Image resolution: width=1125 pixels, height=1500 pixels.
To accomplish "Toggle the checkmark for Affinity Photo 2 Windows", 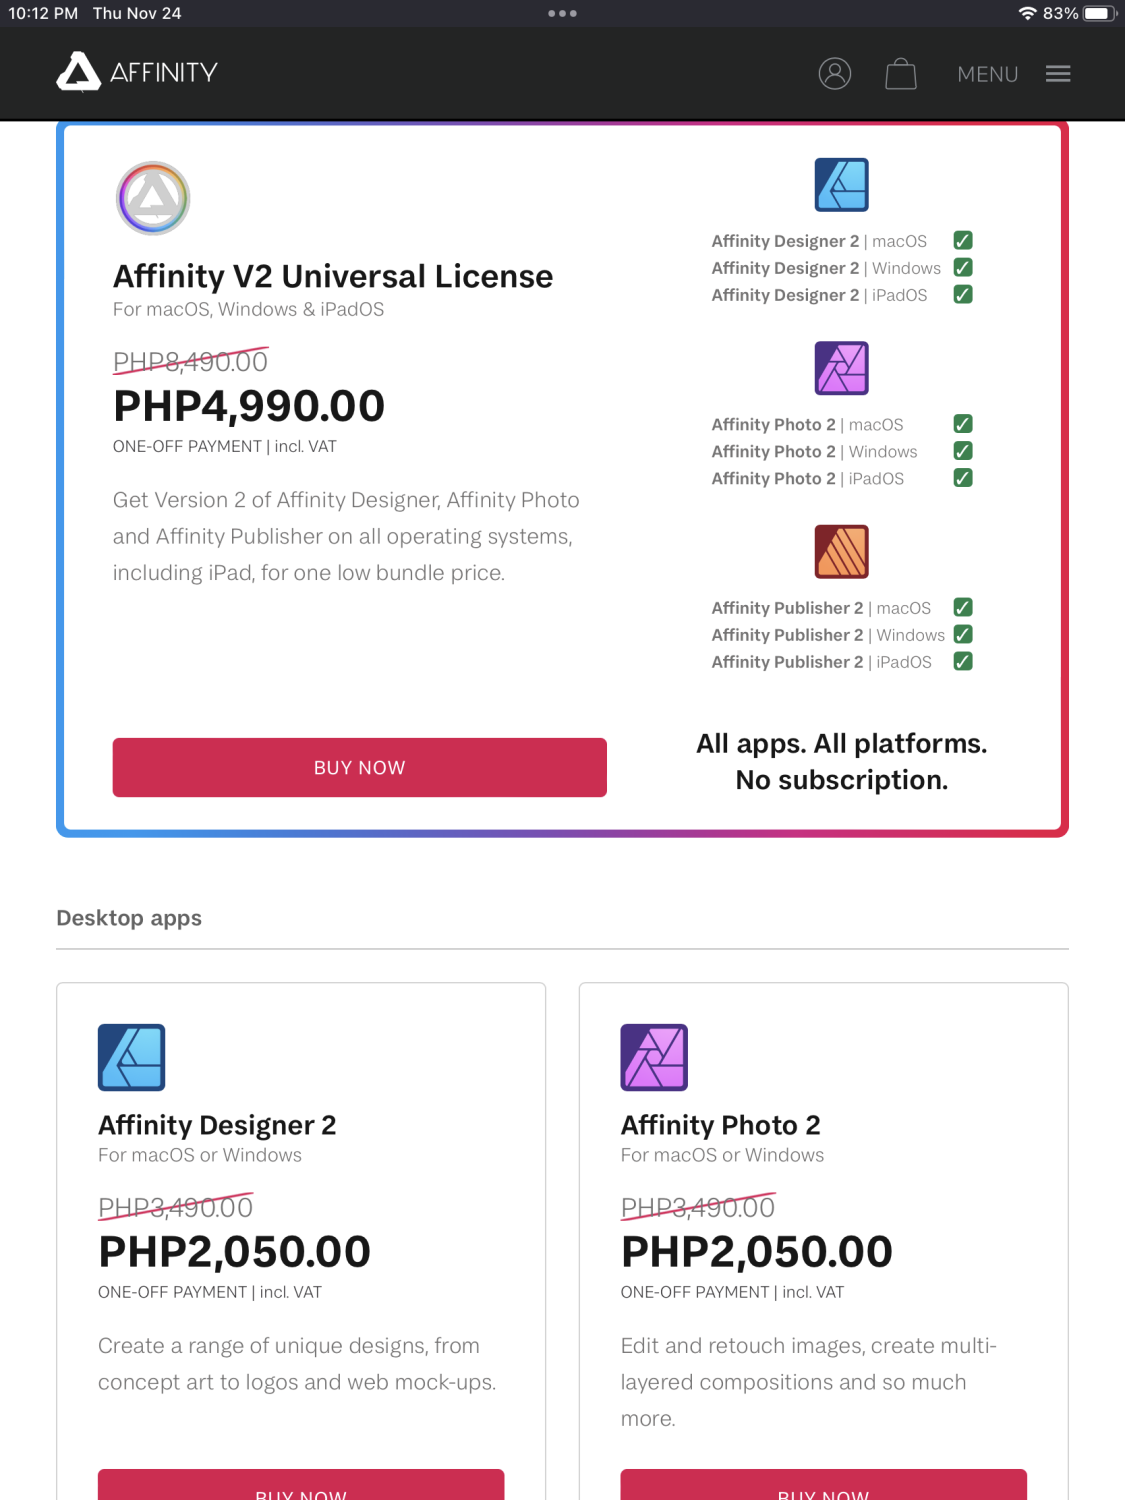I will (962, 451).
